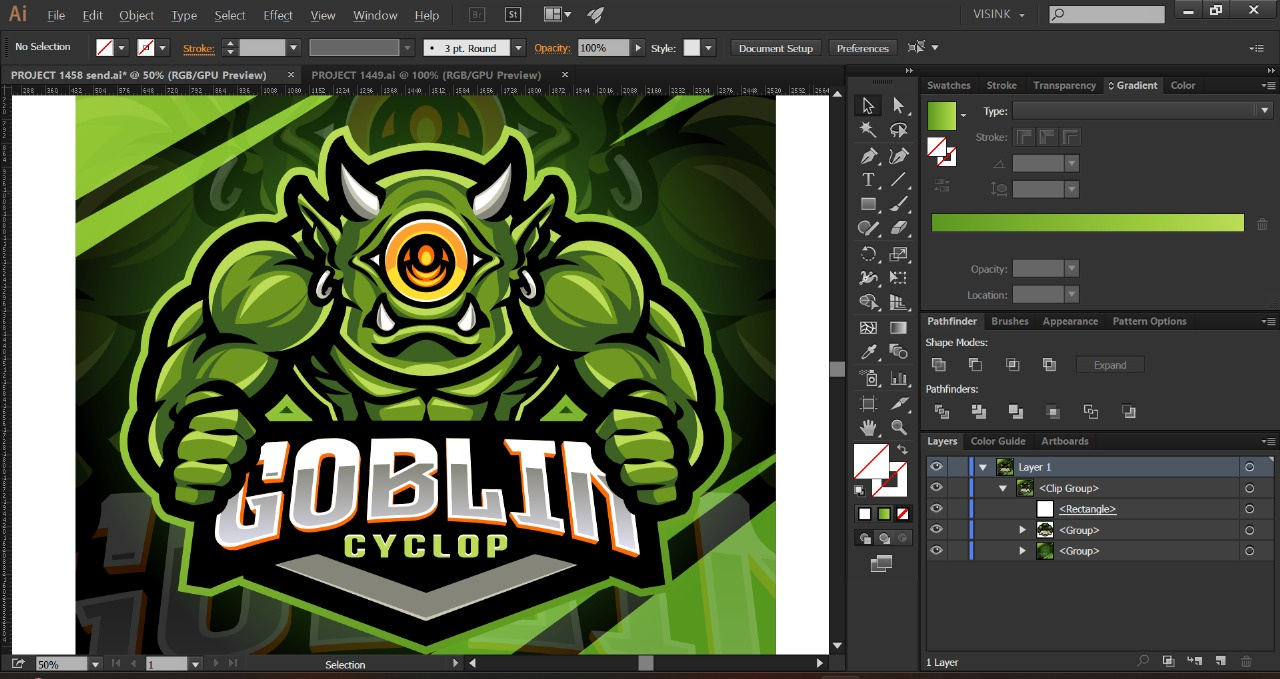Choose the Direct Selection tool
The width and height of the screenshot is (1280, 679).
point(898,106)
